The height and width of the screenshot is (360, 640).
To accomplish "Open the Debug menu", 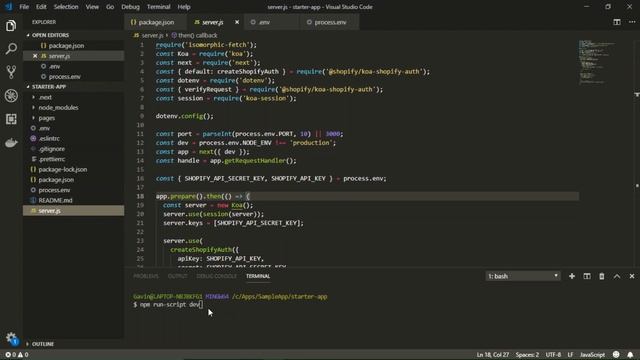I will pos(130,7).
